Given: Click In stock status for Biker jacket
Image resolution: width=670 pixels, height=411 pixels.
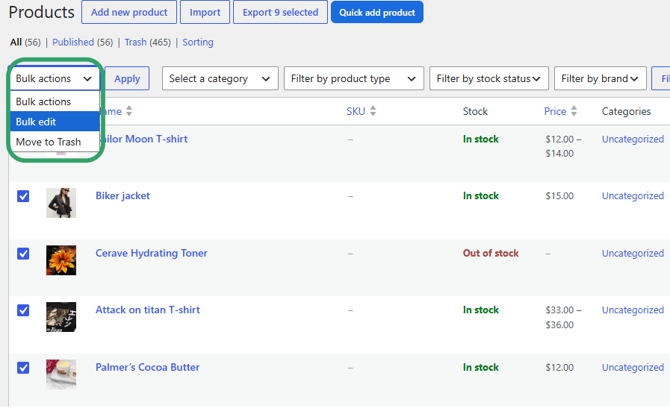Looking at the screenshot, I should tap(481, 196).
